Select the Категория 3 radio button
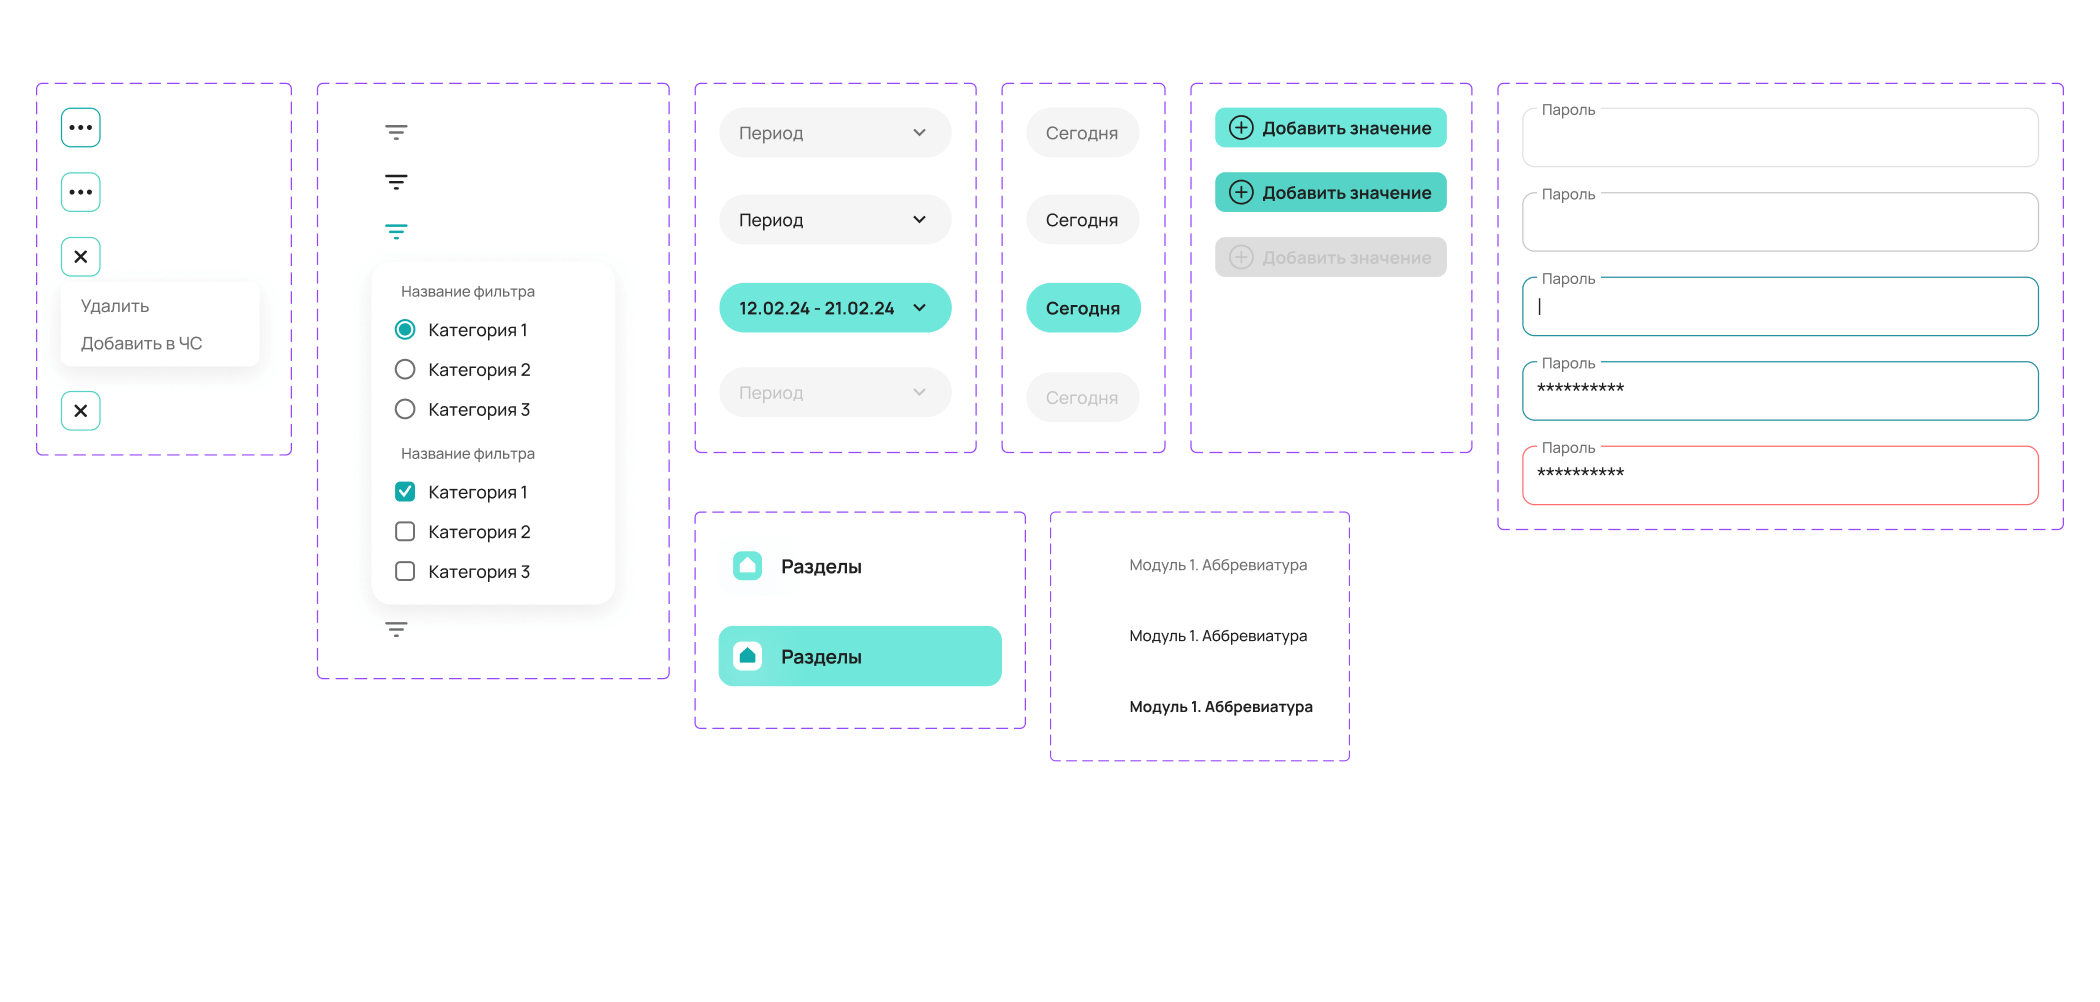 pyautogui.click(x=405, y=409)
